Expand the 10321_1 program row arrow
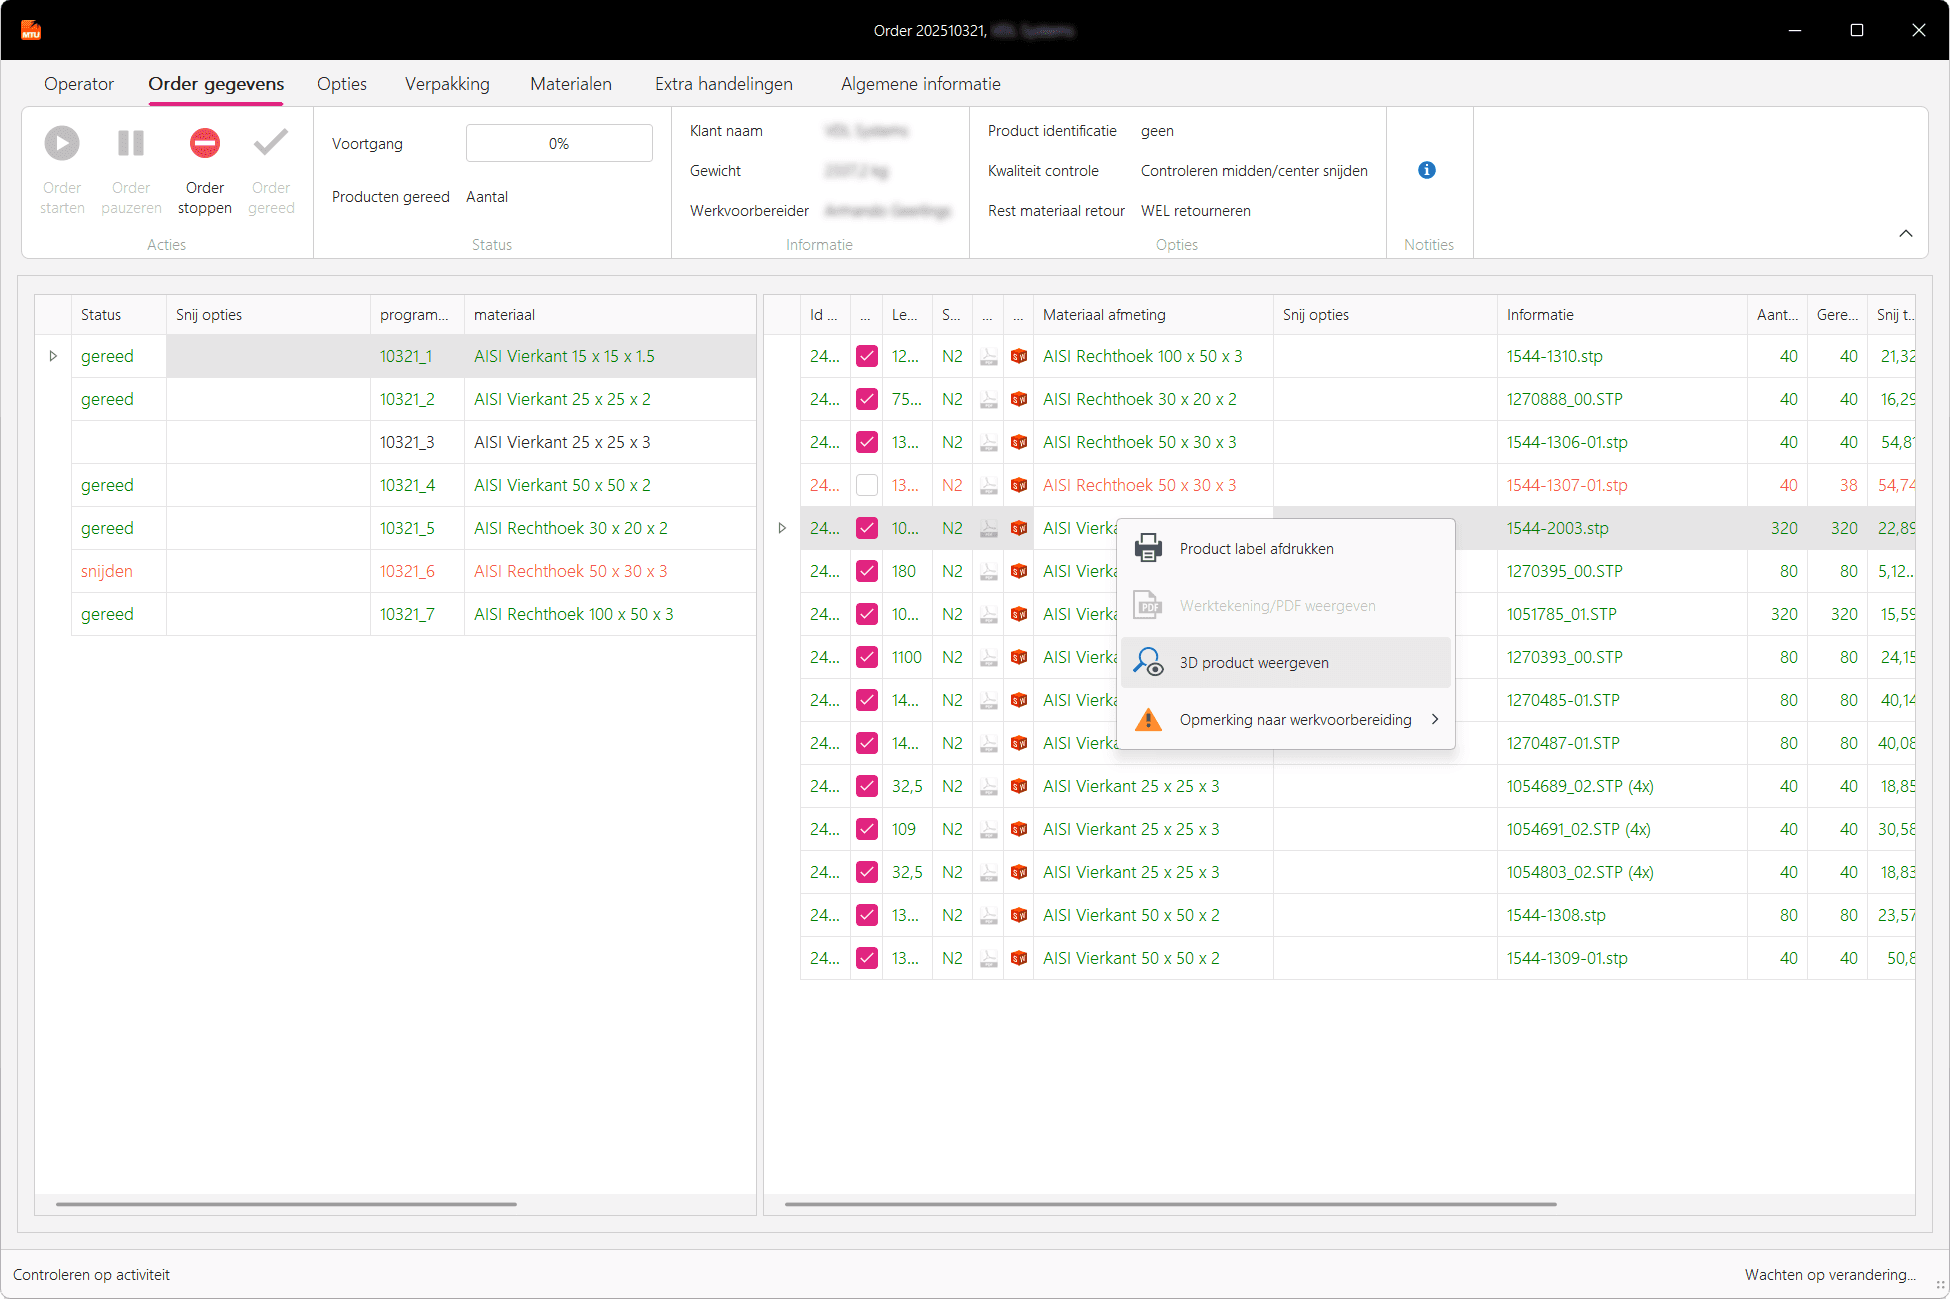The height and width of the screenshot is (1299, 1950). tap(53, 356)
